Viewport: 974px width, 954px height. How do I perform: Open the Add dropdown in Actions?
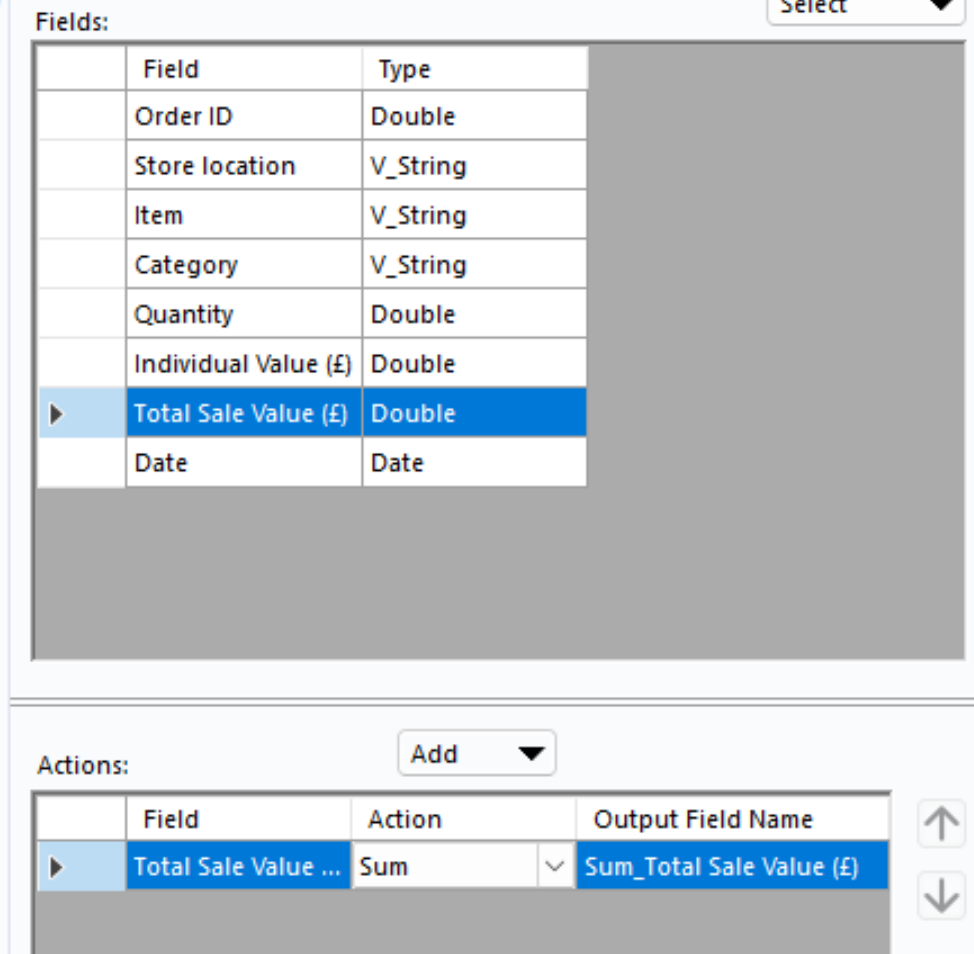tap(476, 753)
